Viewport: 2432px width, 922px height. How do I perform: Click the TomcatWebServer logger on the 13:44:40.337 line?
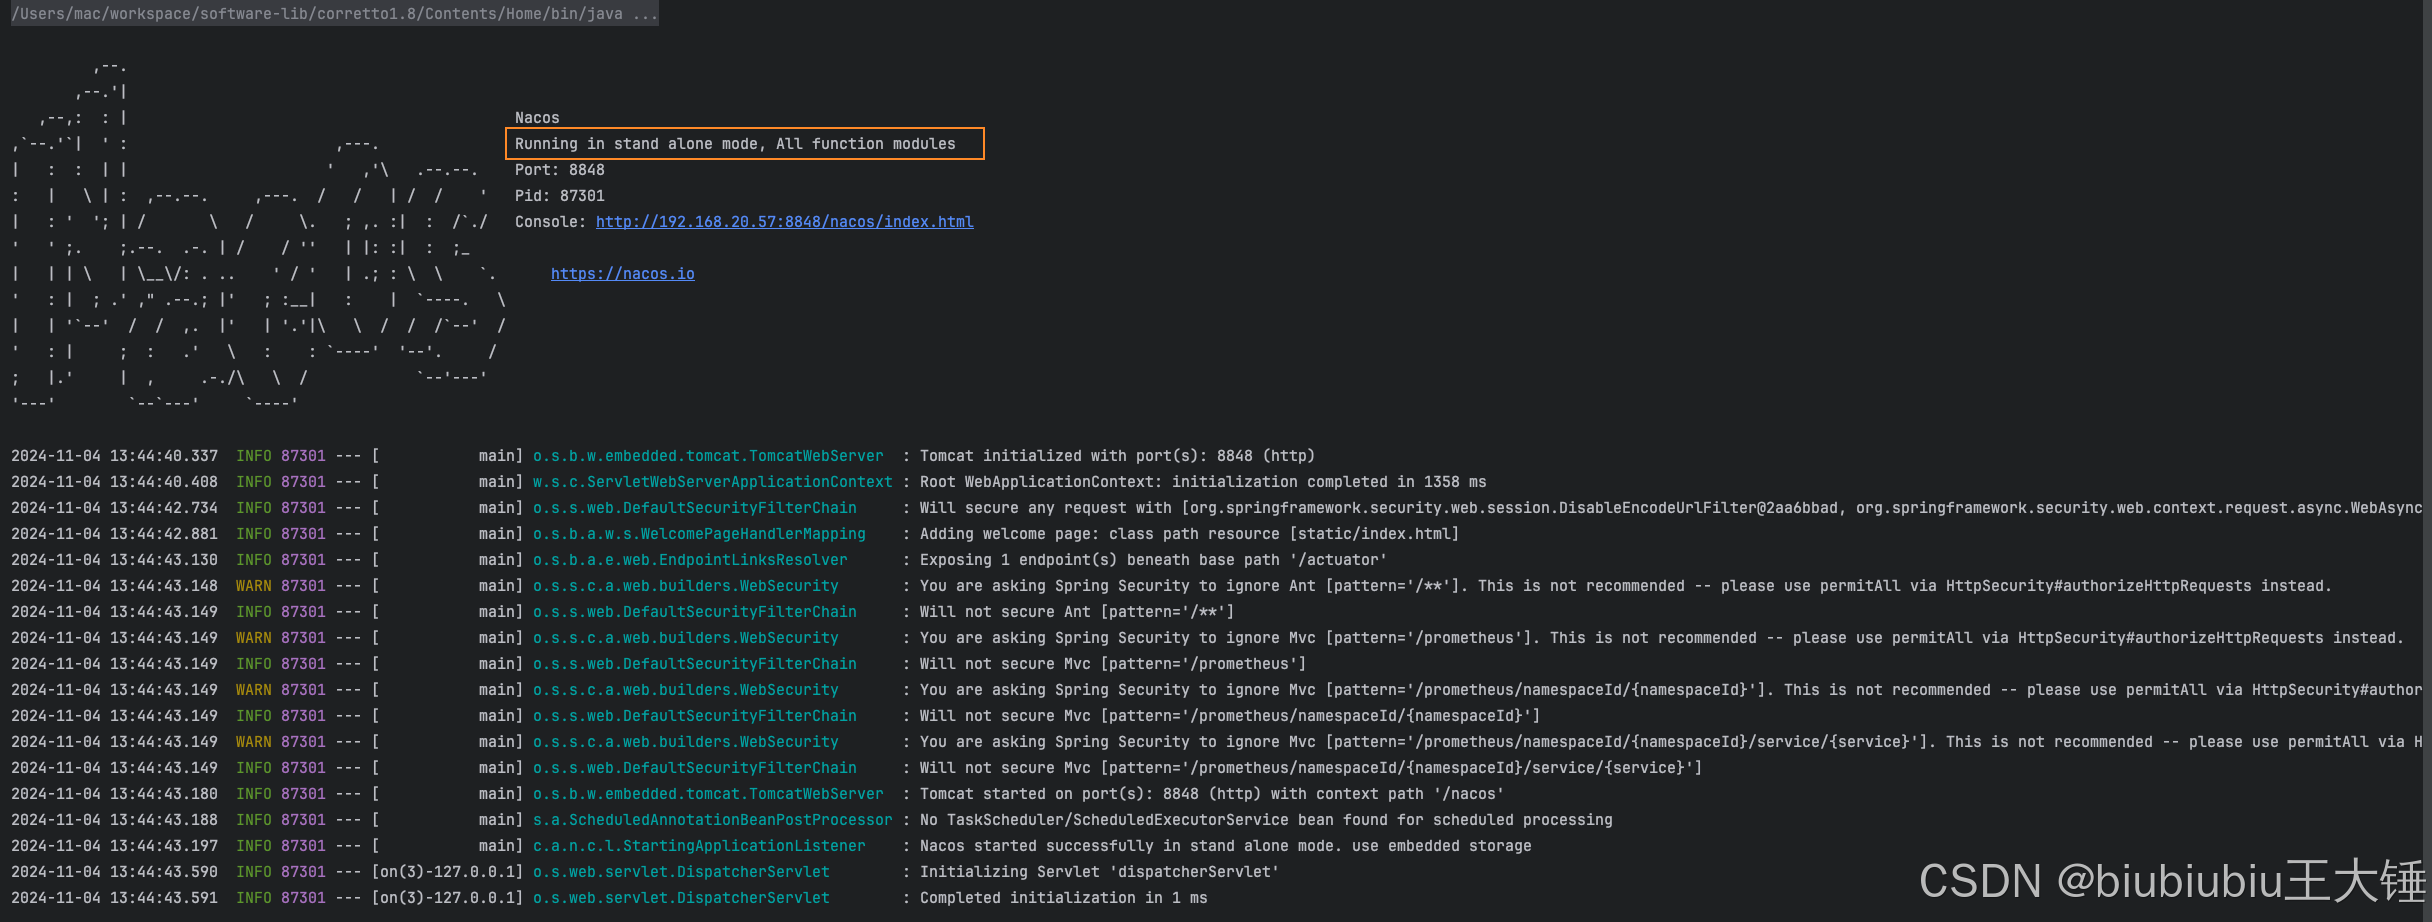click(708, 456)
